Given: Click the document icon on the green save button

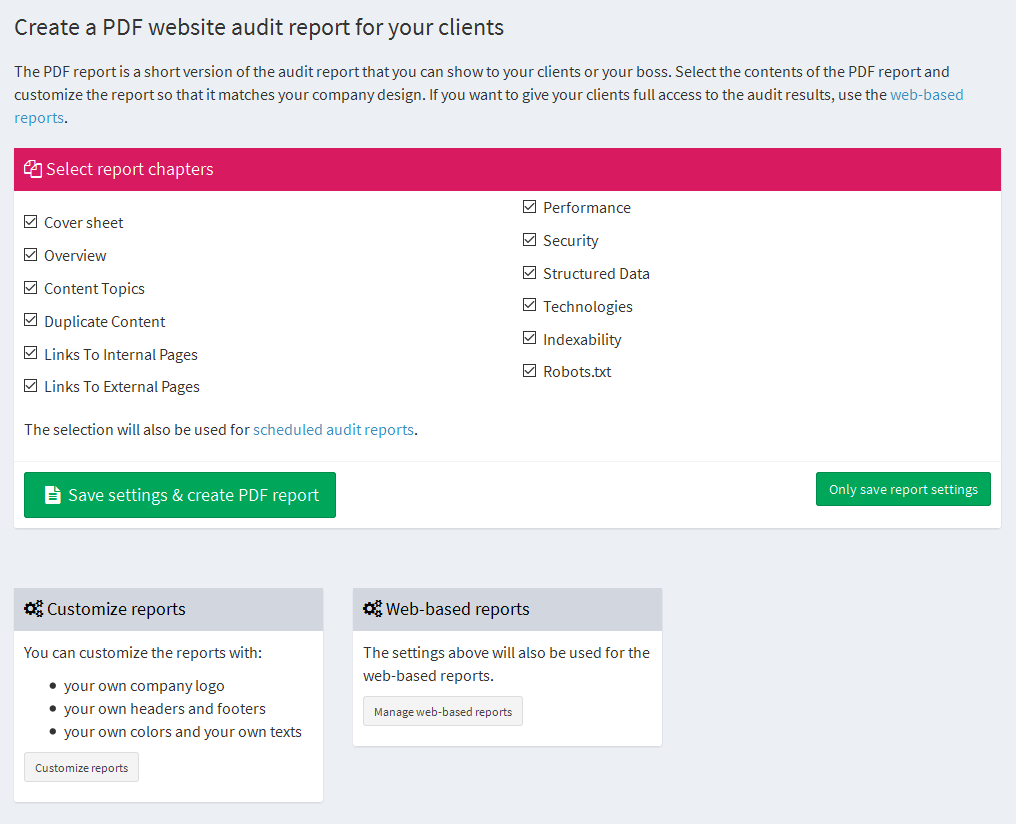Looking at the screenshot, I should tap(52, 494).
